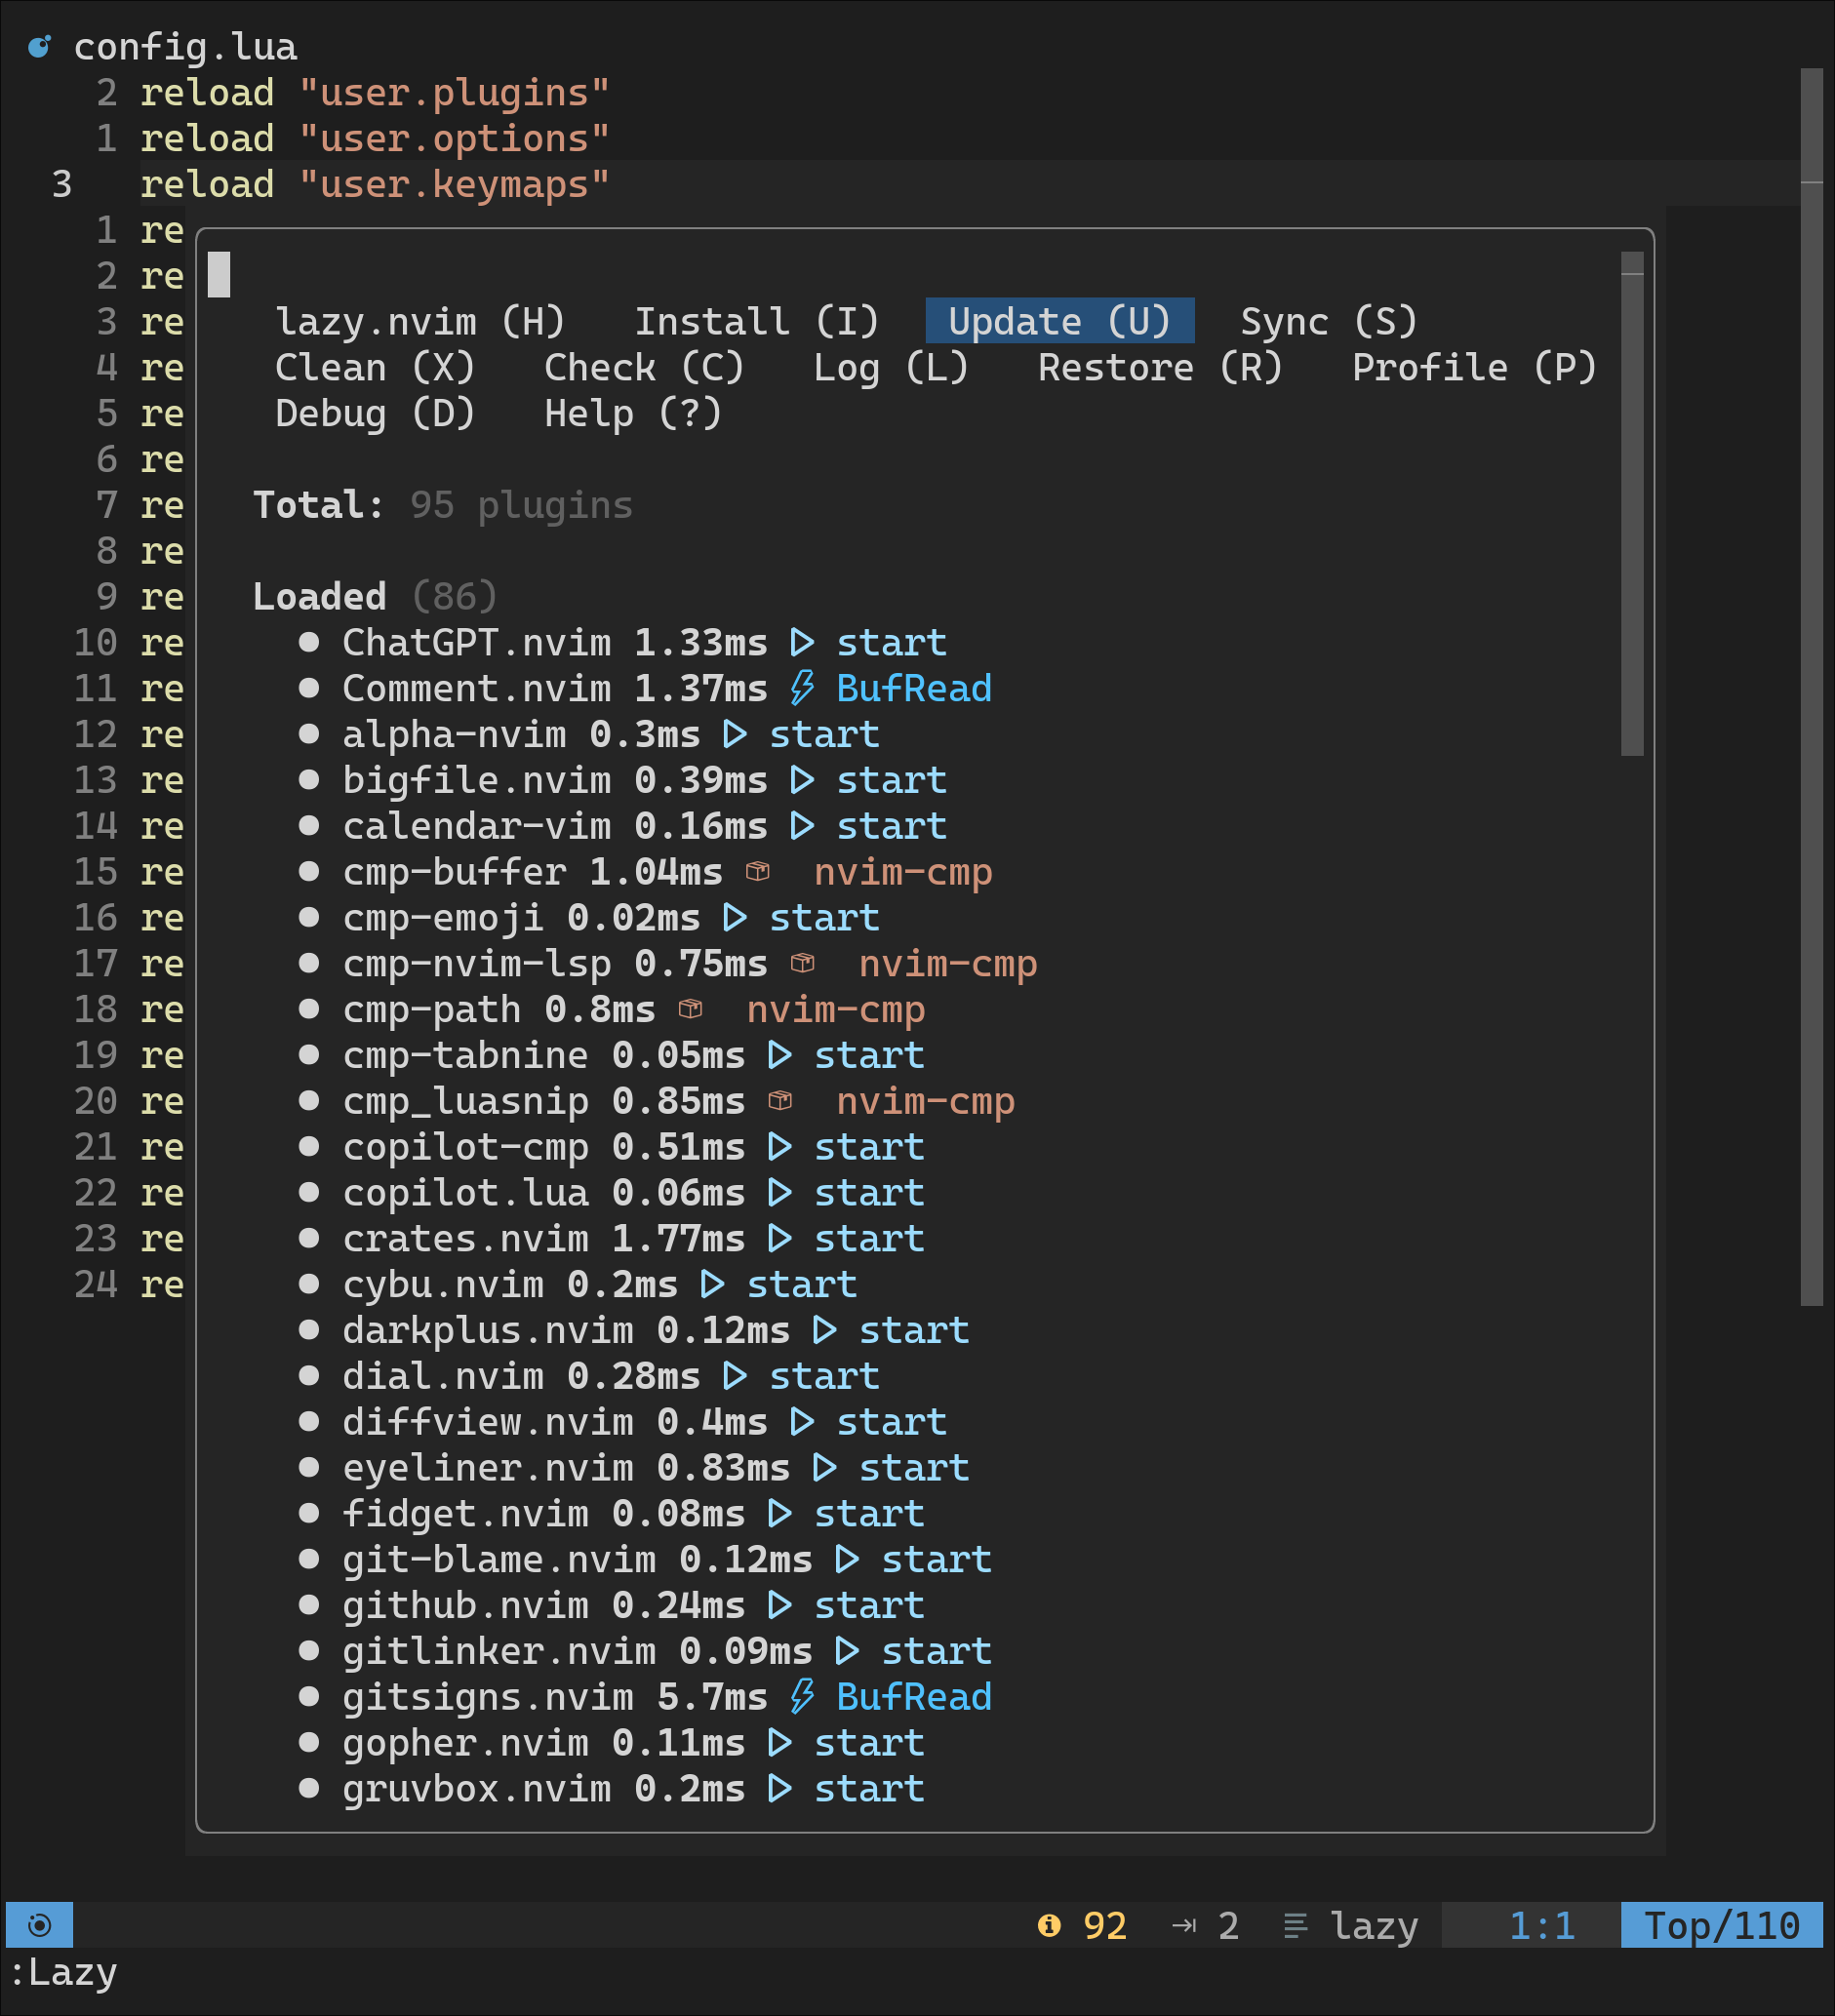Select the Comment.nvim plugin name
Screen dimensions: 1835x2016
pos(476,688)
